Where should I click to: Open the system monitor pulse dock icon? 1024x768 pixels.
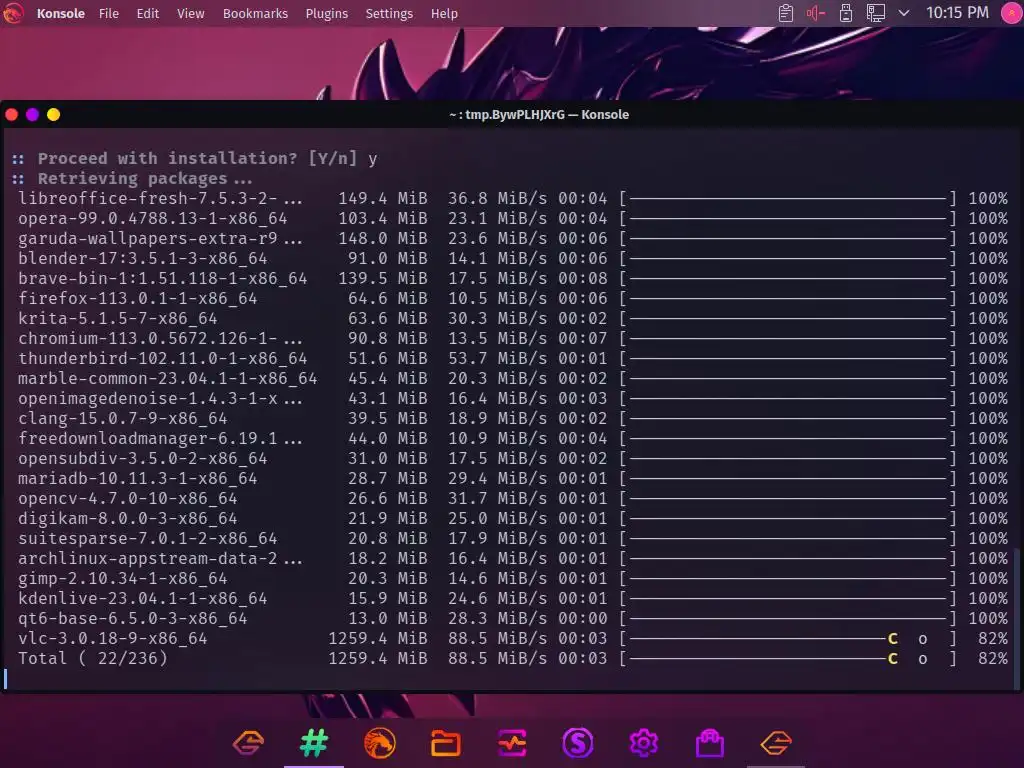coord(512,743)
